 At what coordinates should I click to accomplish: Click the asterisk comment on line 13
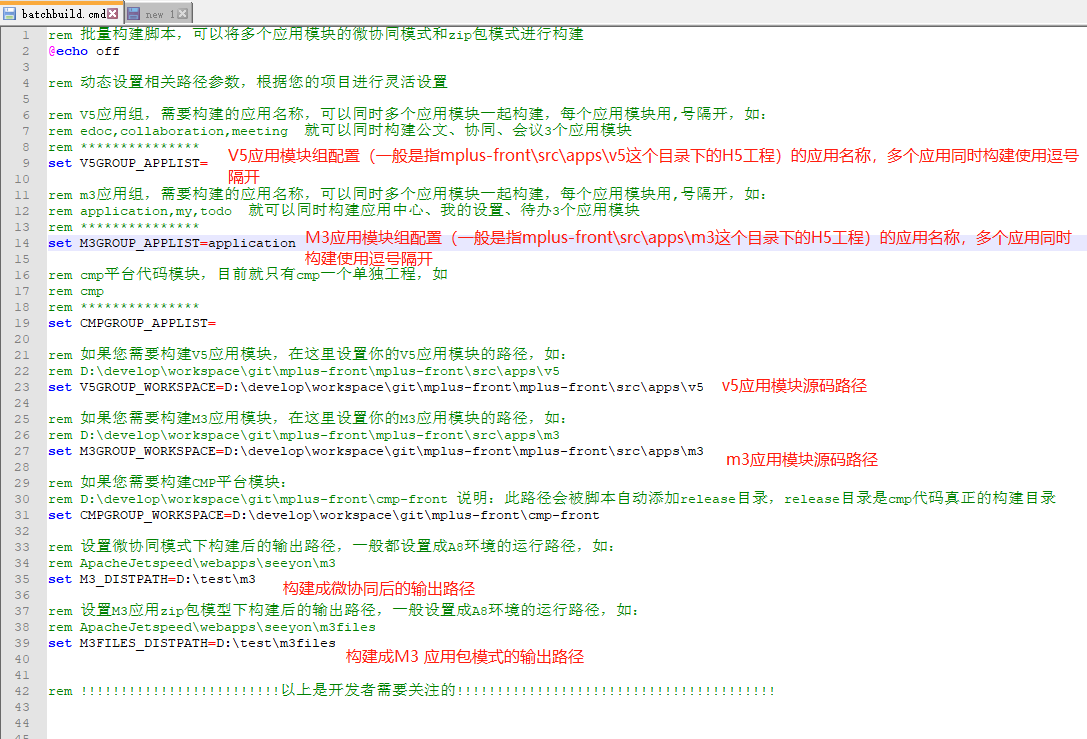pyautogui.click(x=123, y=227)
